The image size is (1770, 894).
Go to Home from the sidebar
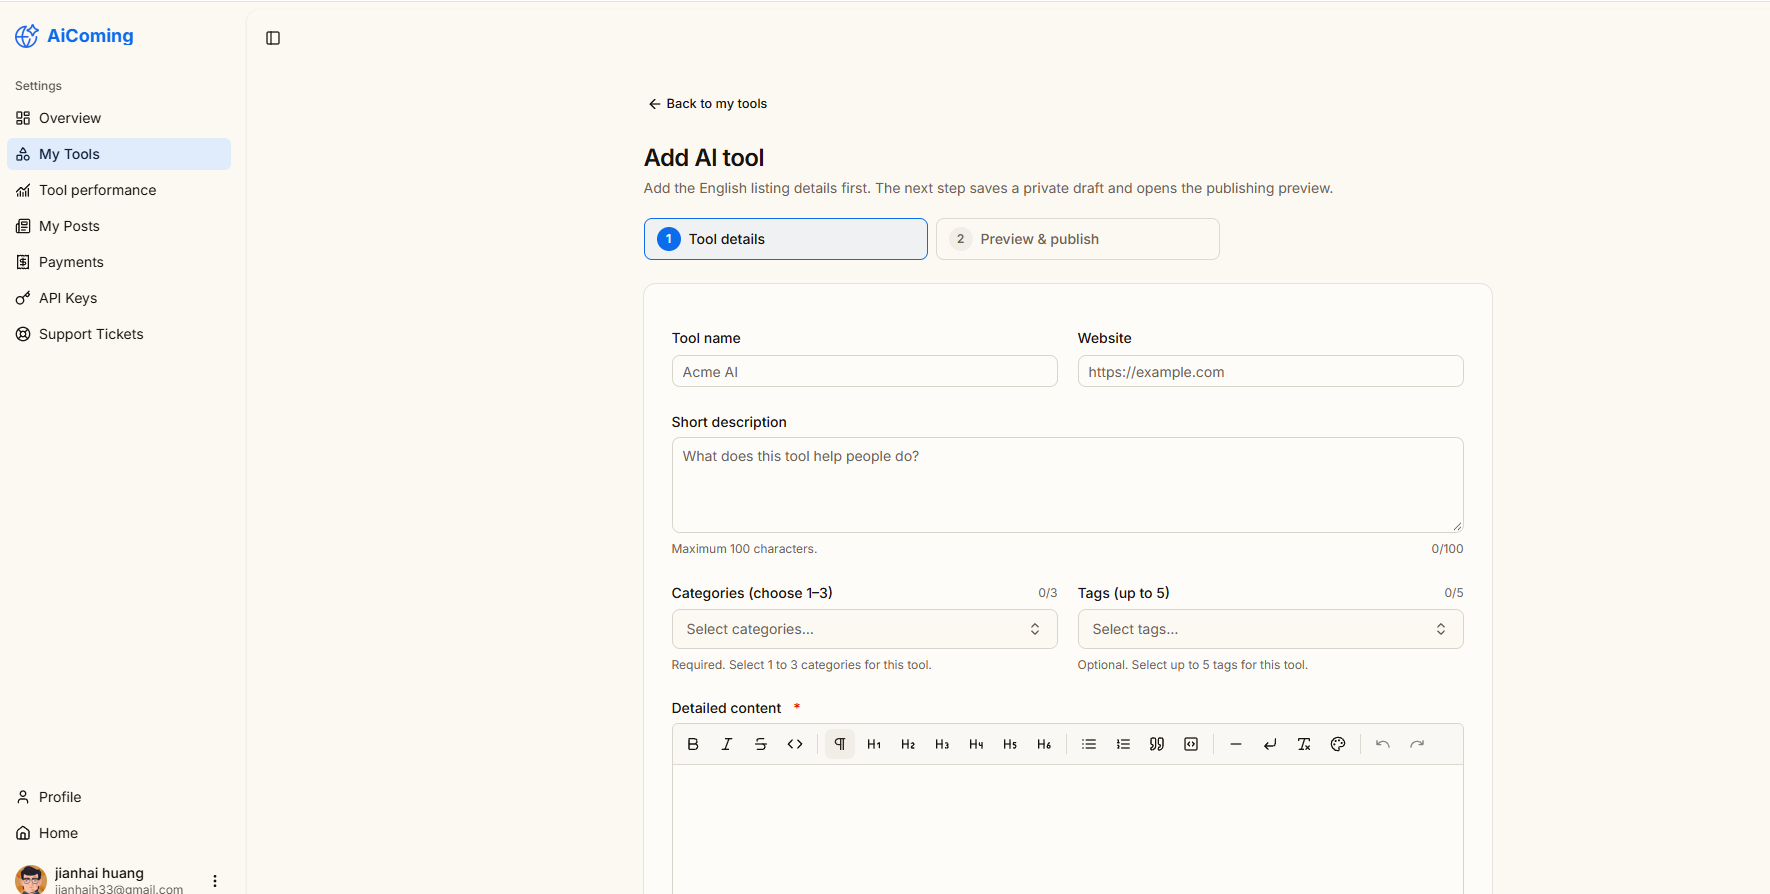(119, 833)
